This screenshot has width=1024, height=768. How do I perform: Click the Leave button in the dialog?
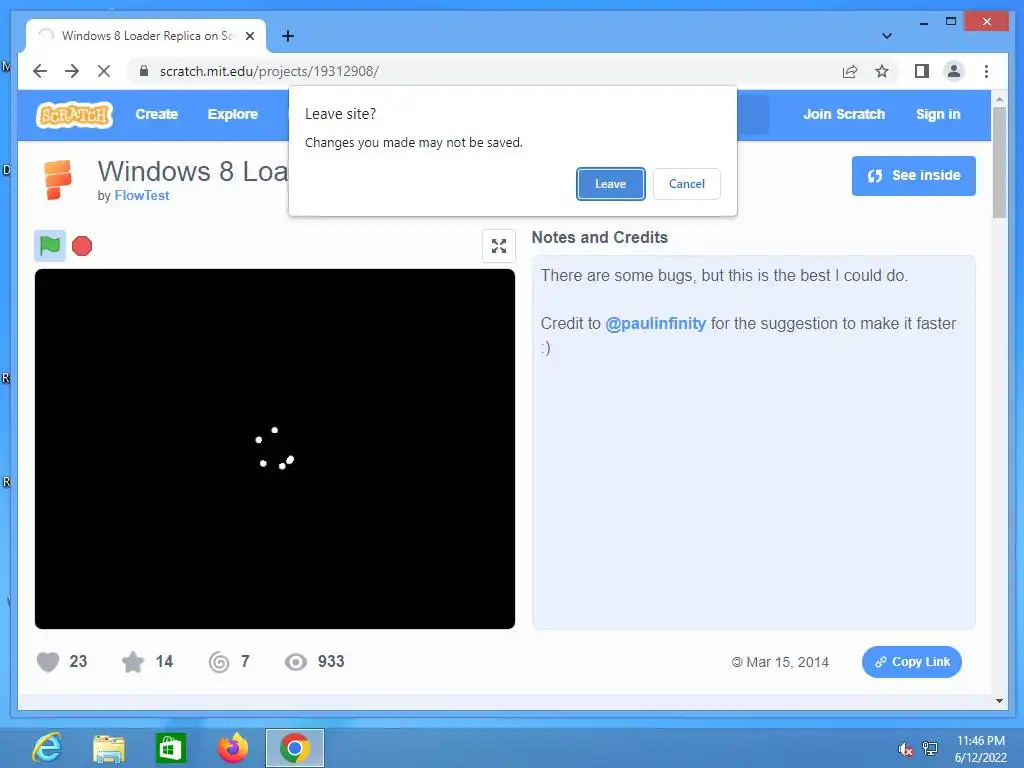point(610,184)
